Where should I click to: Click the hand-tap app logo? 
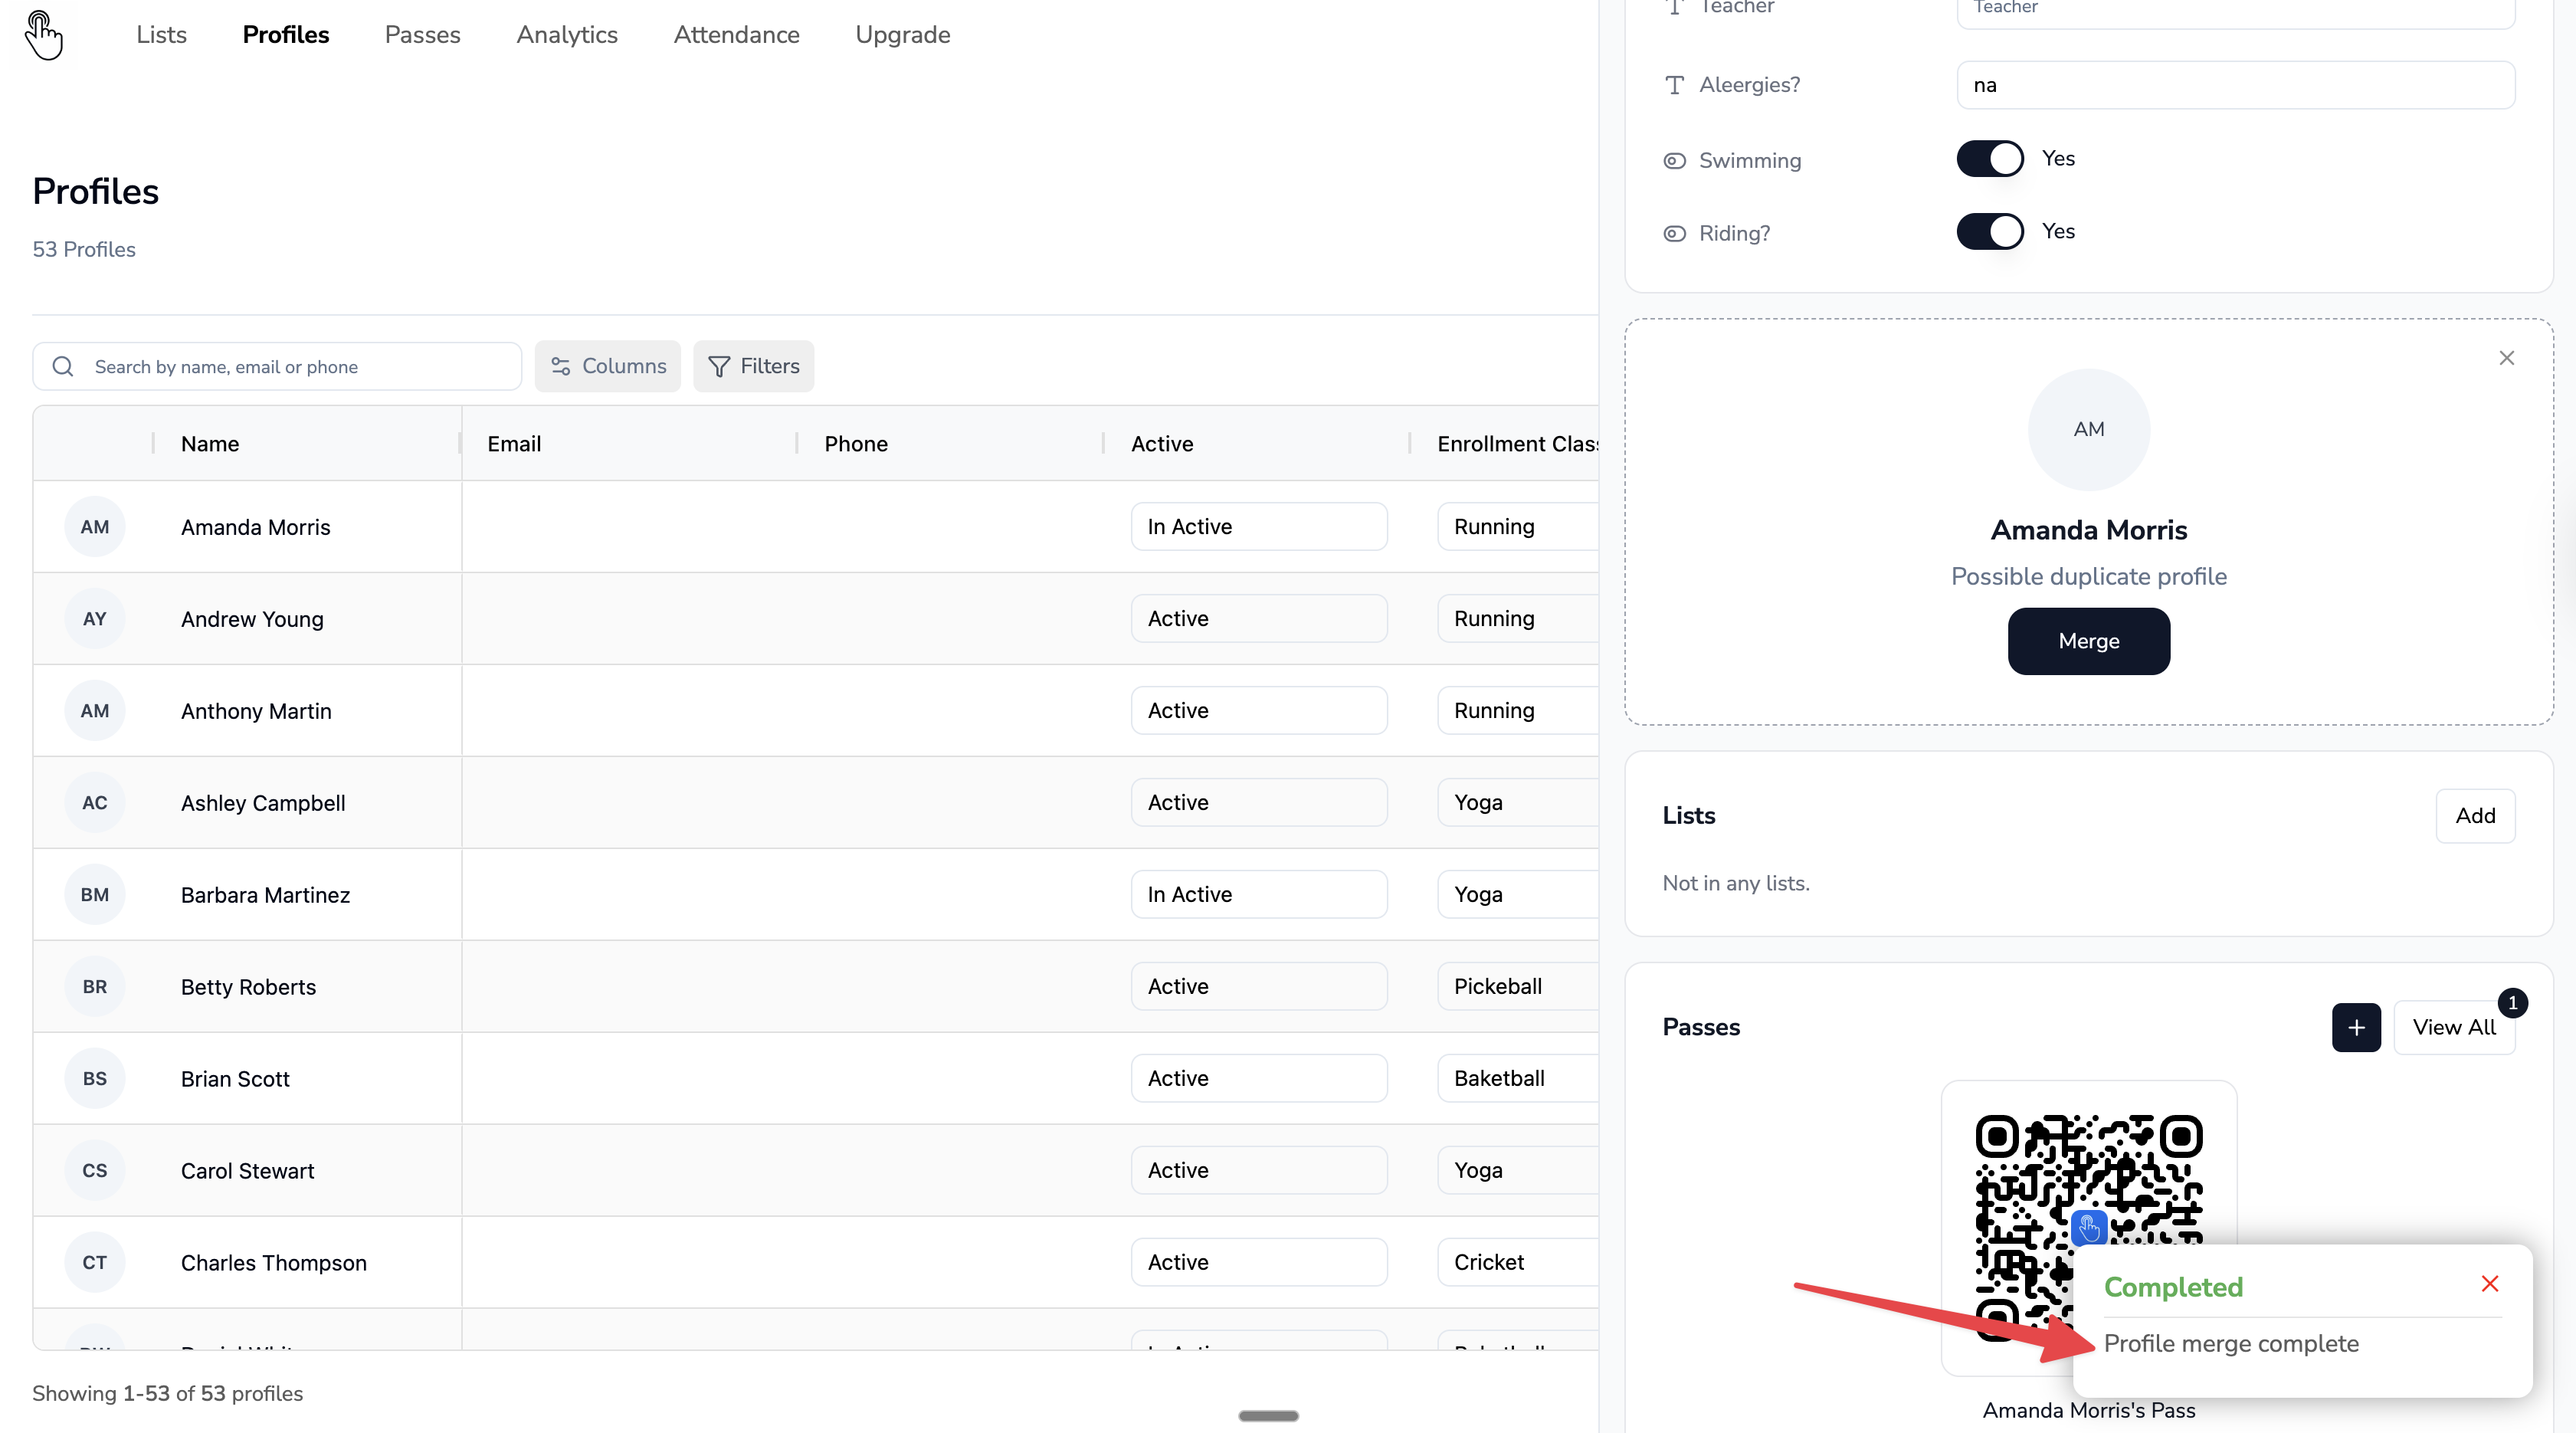pyautogui.click(x=43, y=35)
